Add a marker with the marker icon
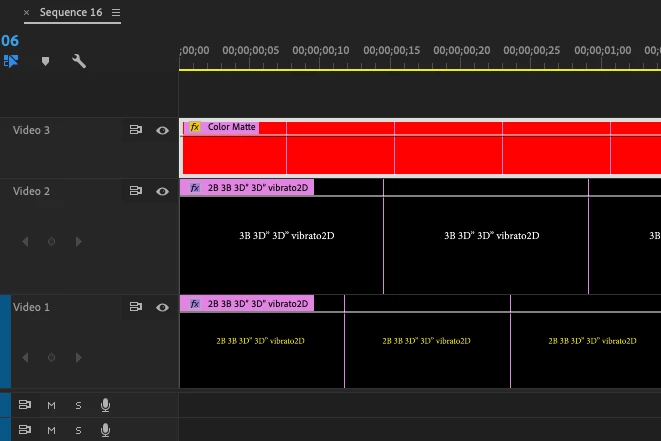Viewport: 661px width, 441px height. click(x=46, y=61)
